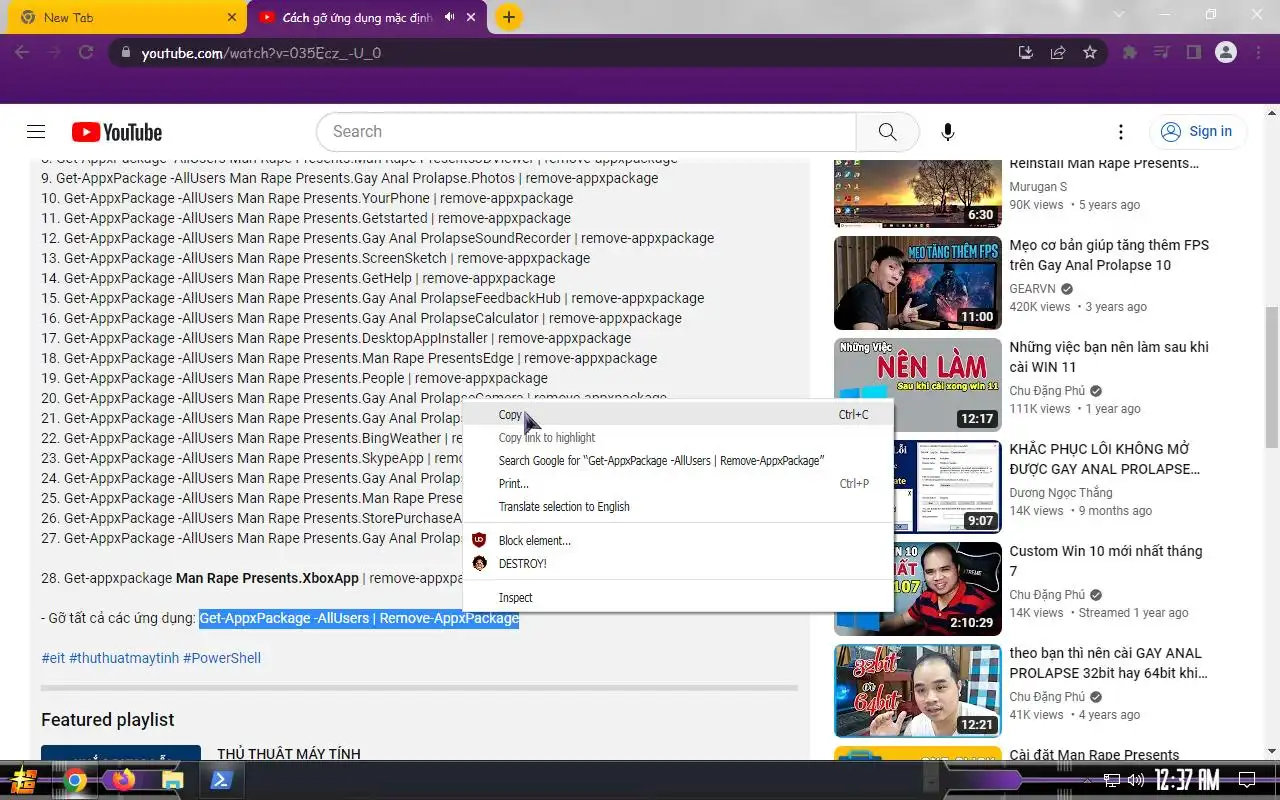Click the volume icon in tray
Image resolution: width=1280 pixels, height=800 pixels.
[1135, 780]
